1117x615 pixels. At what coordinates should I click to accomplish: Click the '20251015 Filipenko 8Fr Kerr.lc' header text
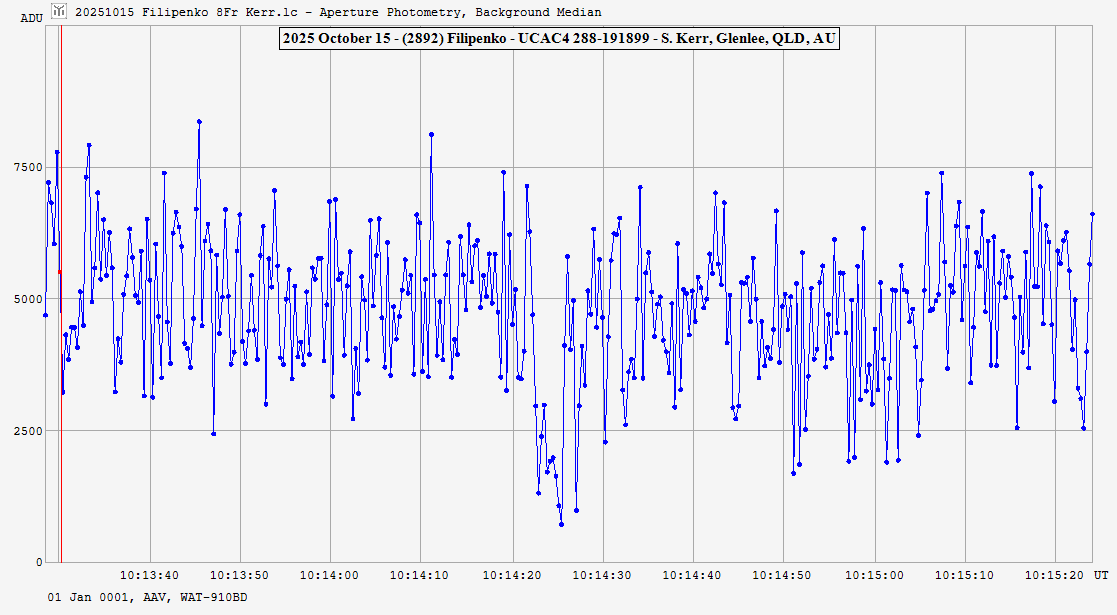[x=339, y=12]
